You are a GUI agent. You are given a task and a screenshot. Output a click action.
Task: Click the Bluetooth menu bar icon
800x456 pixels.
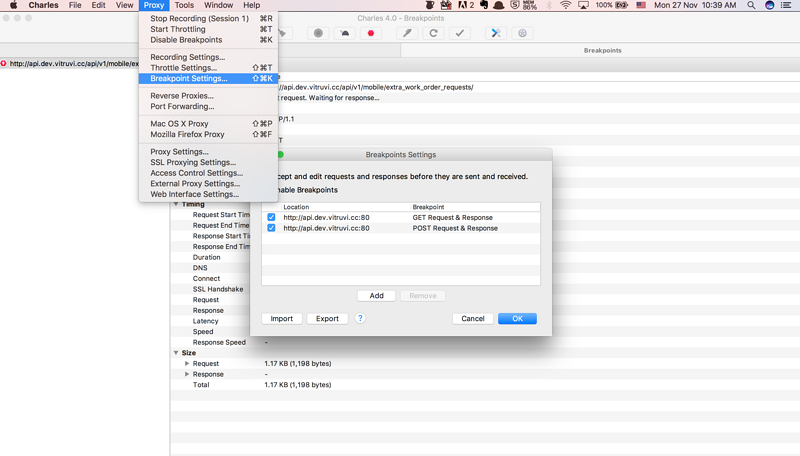[549, 5]
